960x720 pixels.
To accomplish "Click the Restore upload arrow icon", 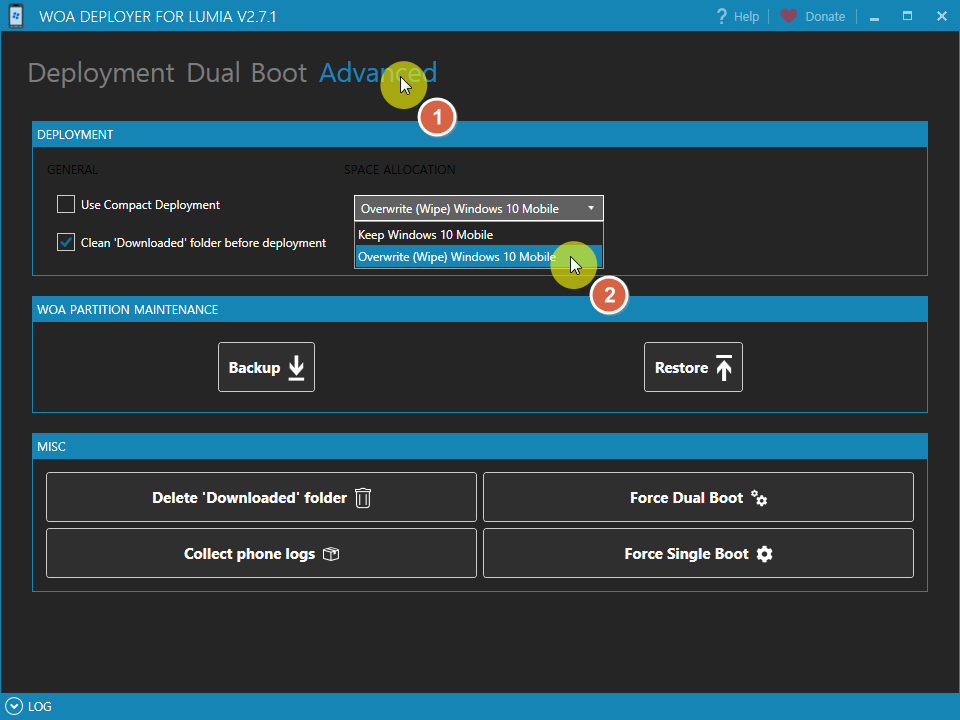I will [724, 367].
